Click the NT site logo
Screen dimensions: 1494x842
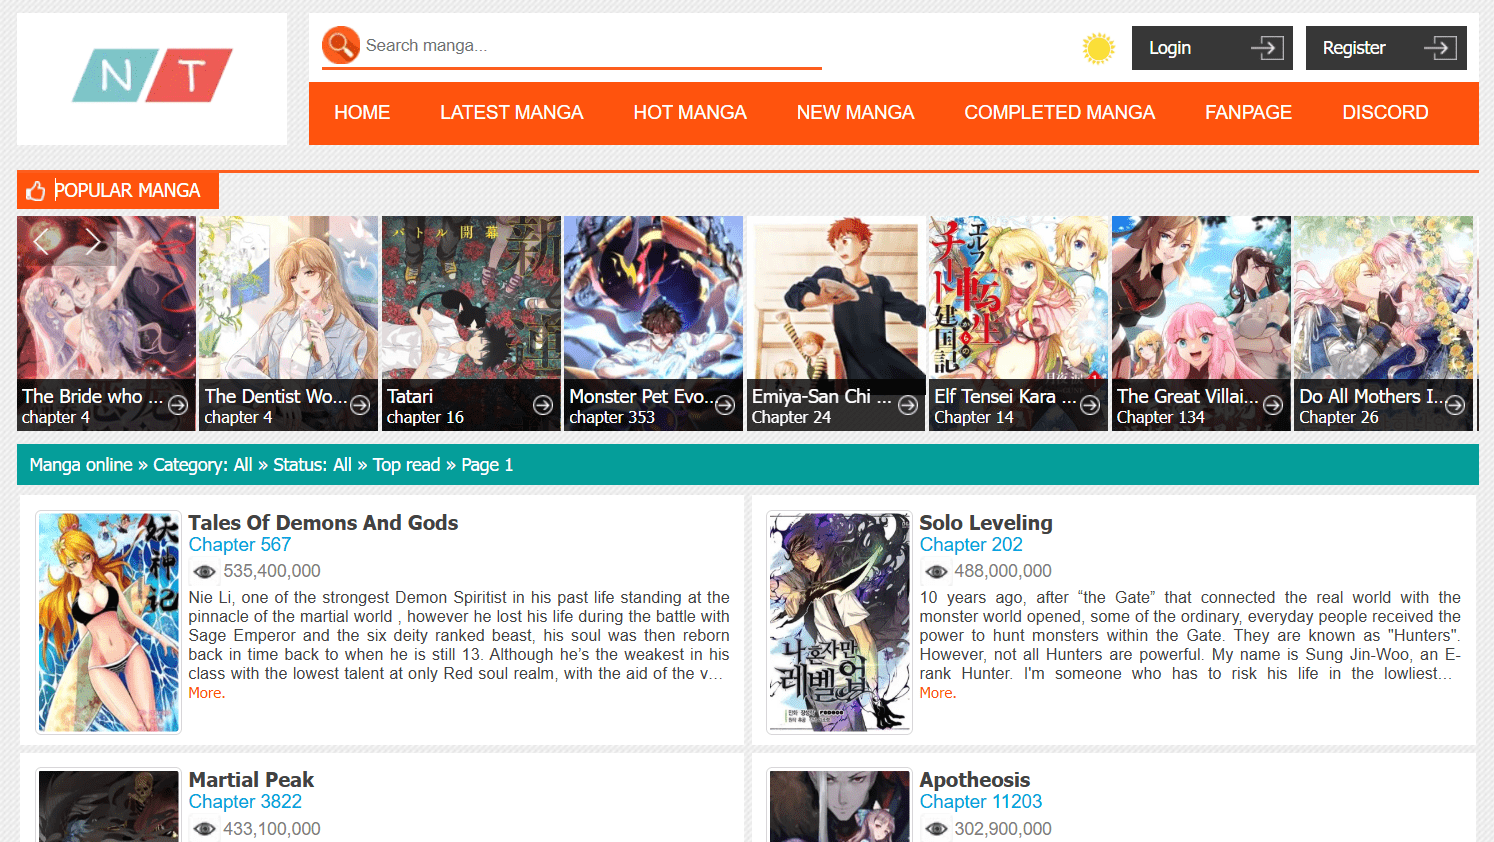pos(152,76)
